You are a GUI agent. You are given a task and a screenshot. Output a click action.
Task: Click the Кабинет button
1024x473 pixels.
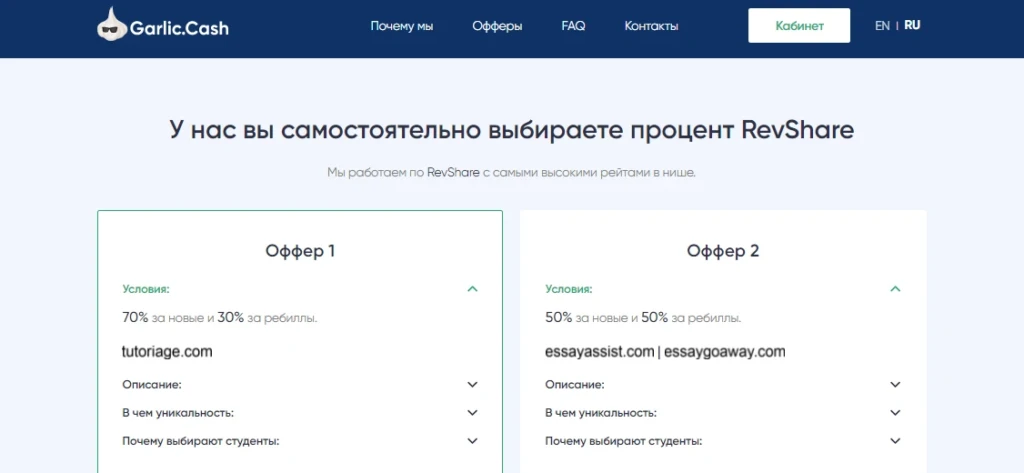point(799,25)
